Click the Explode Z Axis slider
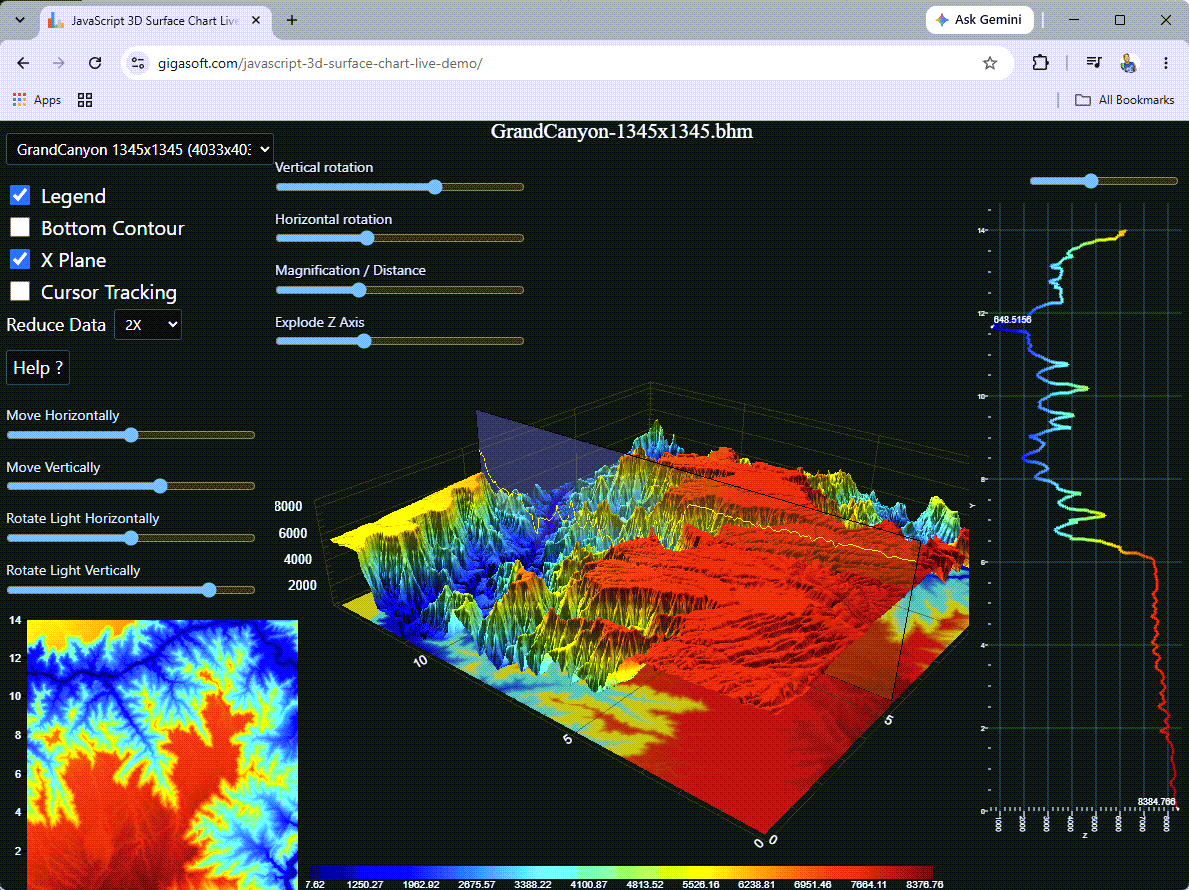This screenshot has width=1189, height=890. coord(400,341)
